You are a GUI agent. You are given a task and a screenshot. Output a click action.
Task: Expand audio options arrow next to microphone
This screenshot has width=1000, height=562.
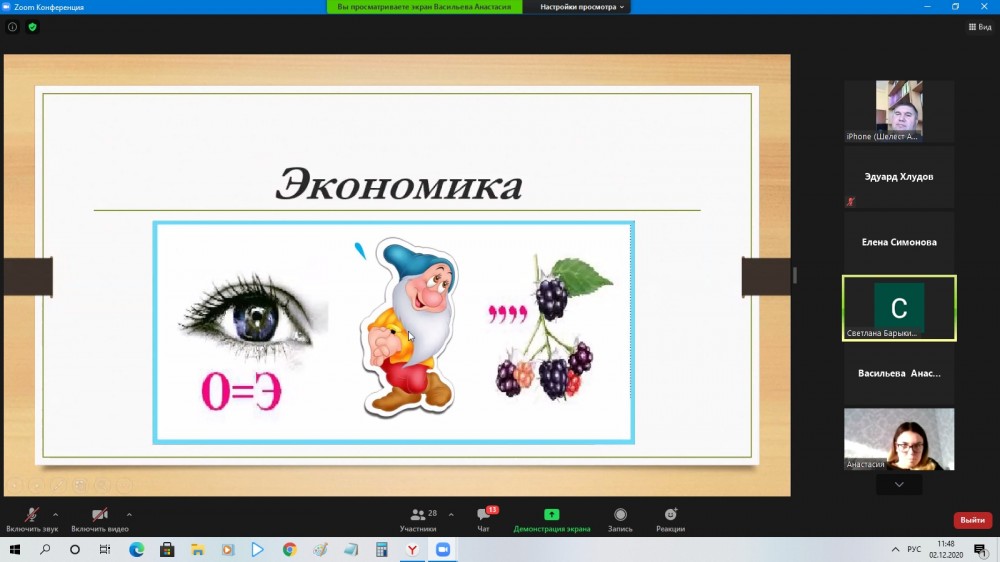pyautogui.click(x=55, y=514)
